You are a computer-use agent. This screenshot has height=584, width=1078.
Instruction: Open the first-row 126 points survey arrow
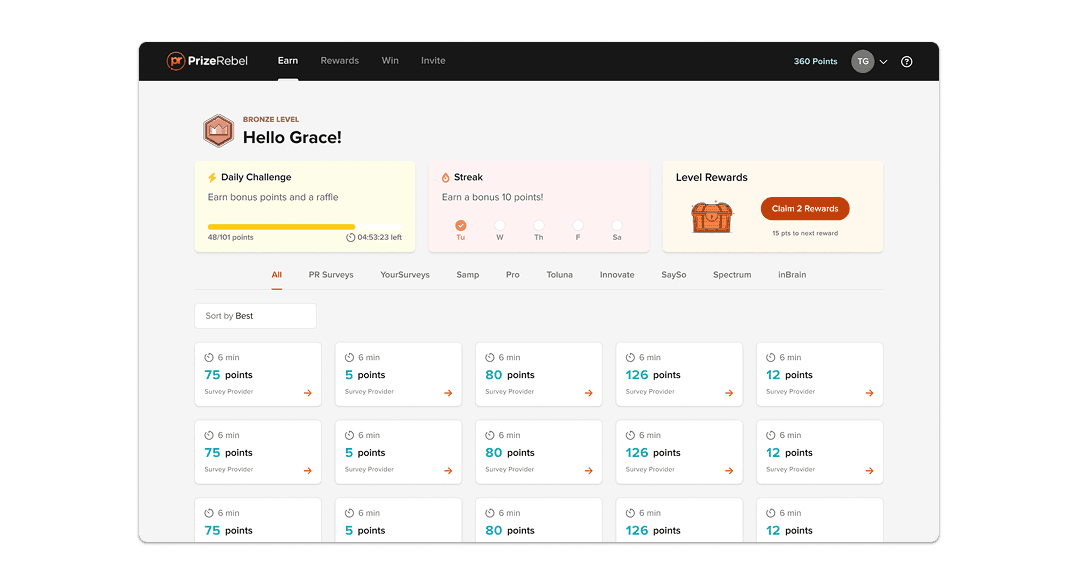(729, 393)
